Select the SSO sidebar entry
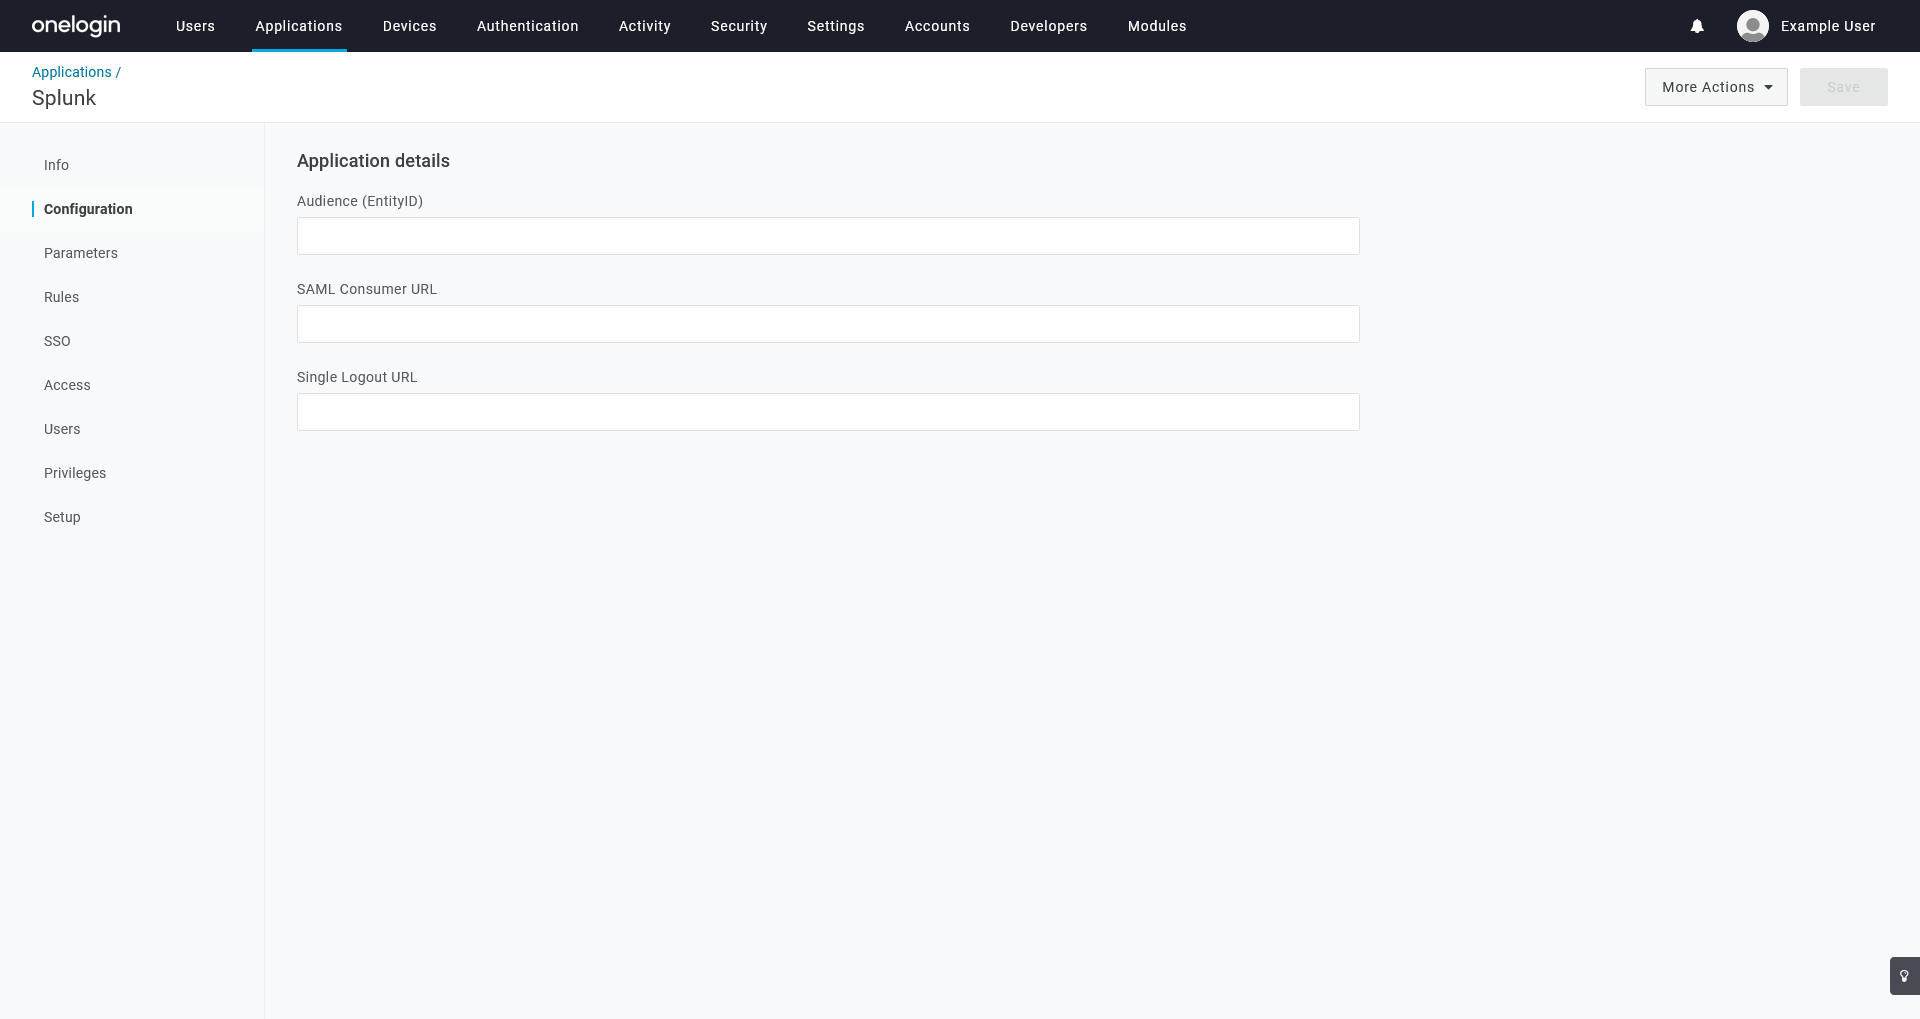The height and width of the screenshot is (1019, 1920). (x=57, y=341)
